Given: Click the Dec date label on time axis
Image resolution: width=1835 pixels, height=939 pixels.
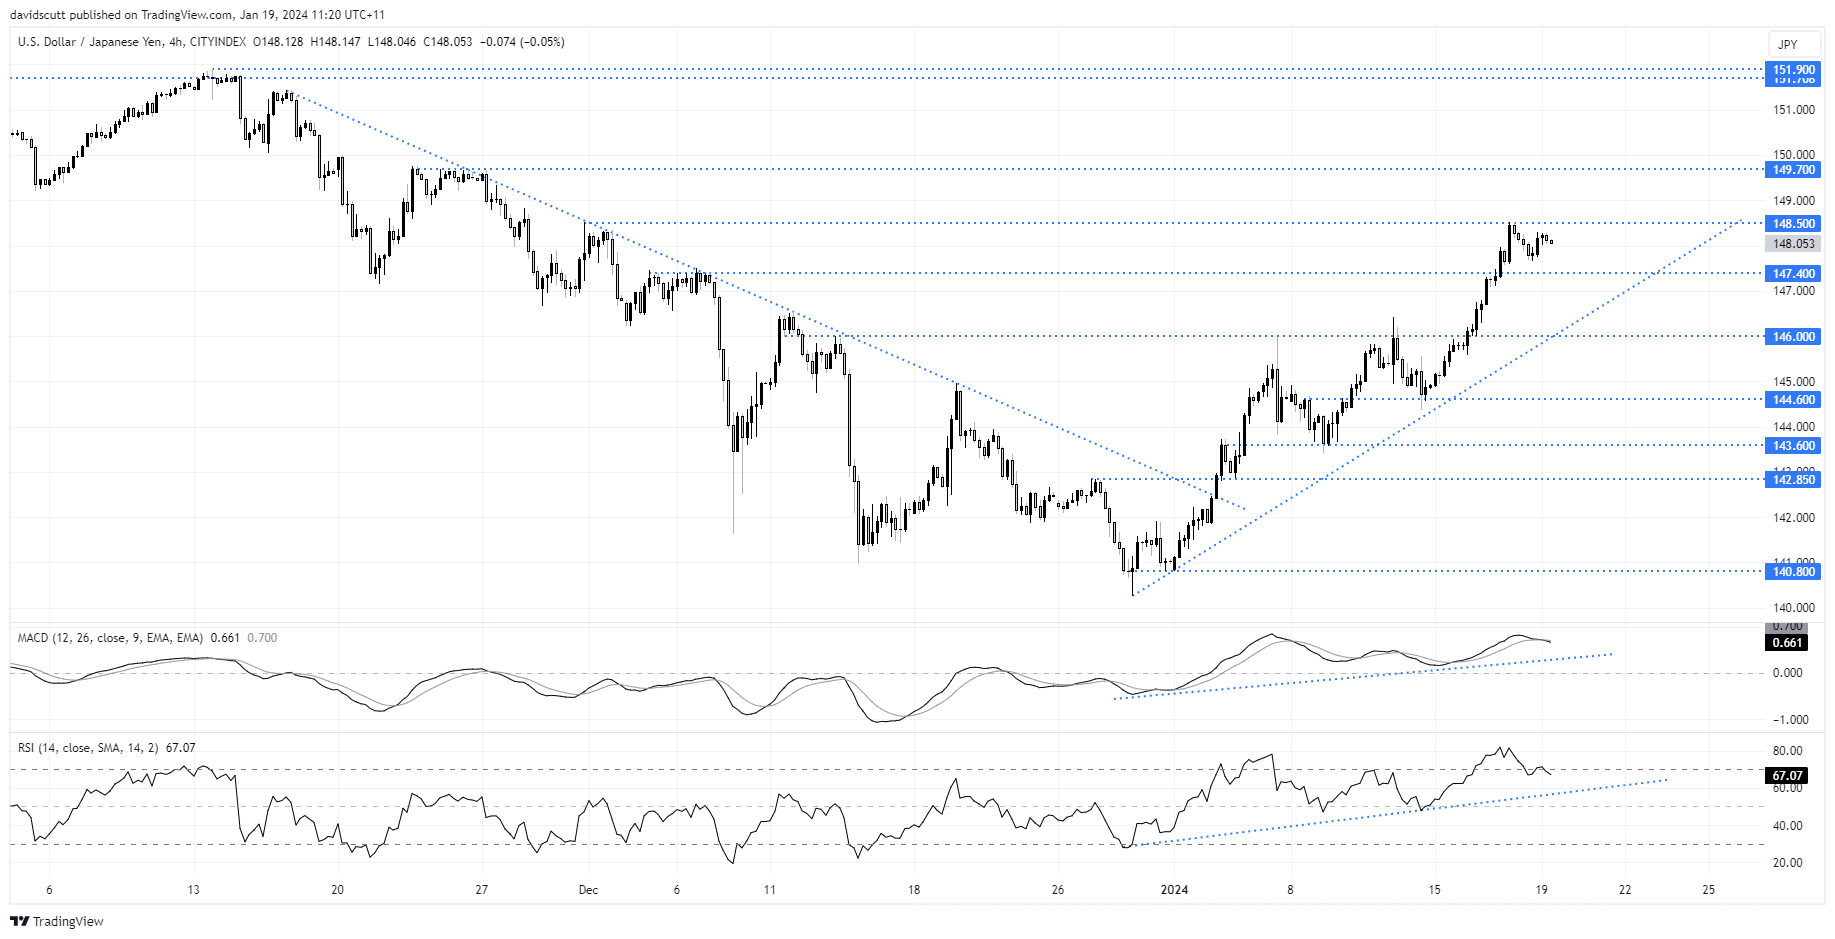Looking at the screenshot, I should tap(588, 890).
